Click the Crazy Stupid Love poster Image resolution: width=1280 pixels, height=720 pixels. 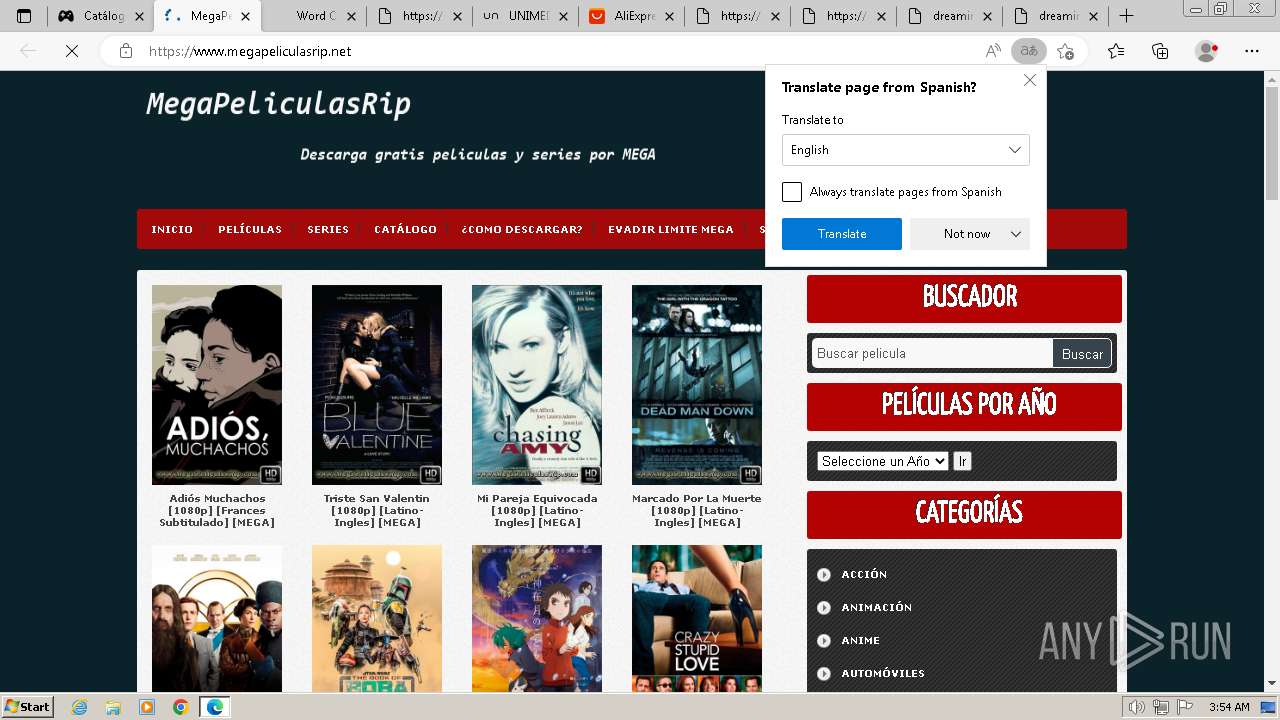697,619
